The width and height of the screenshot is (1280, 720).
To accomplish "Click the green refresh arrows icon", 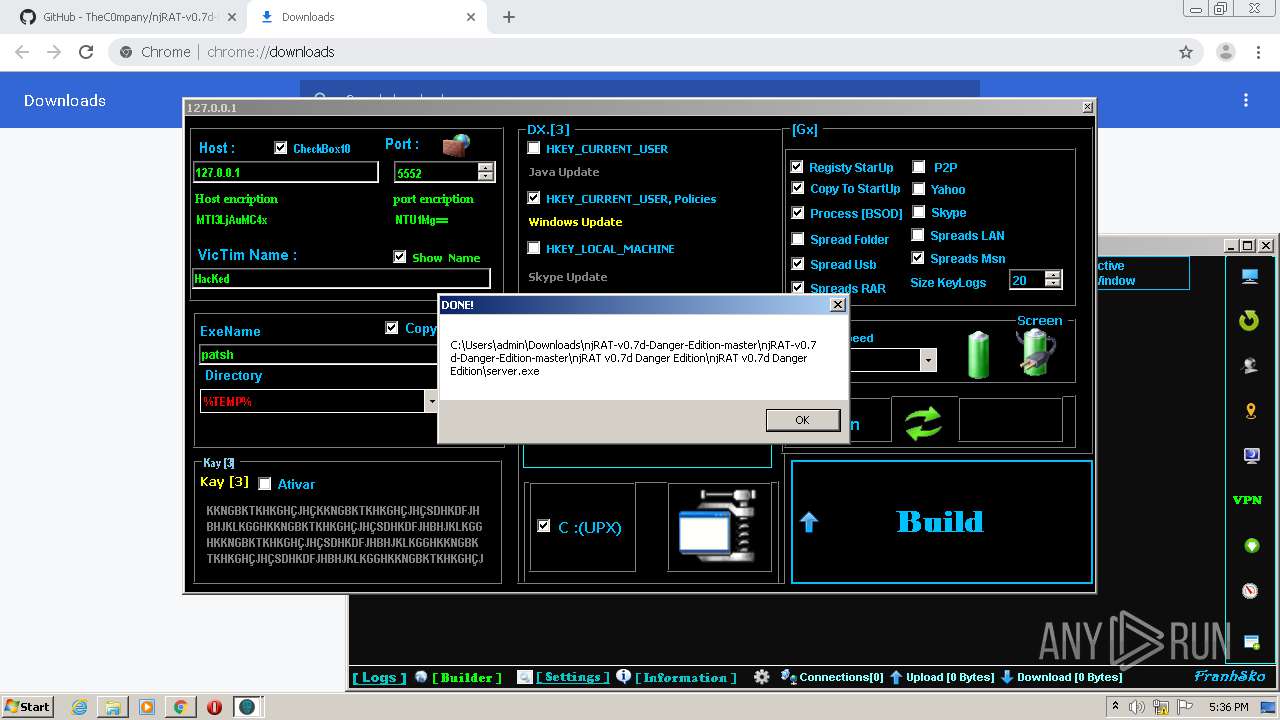I will point(923,422).
